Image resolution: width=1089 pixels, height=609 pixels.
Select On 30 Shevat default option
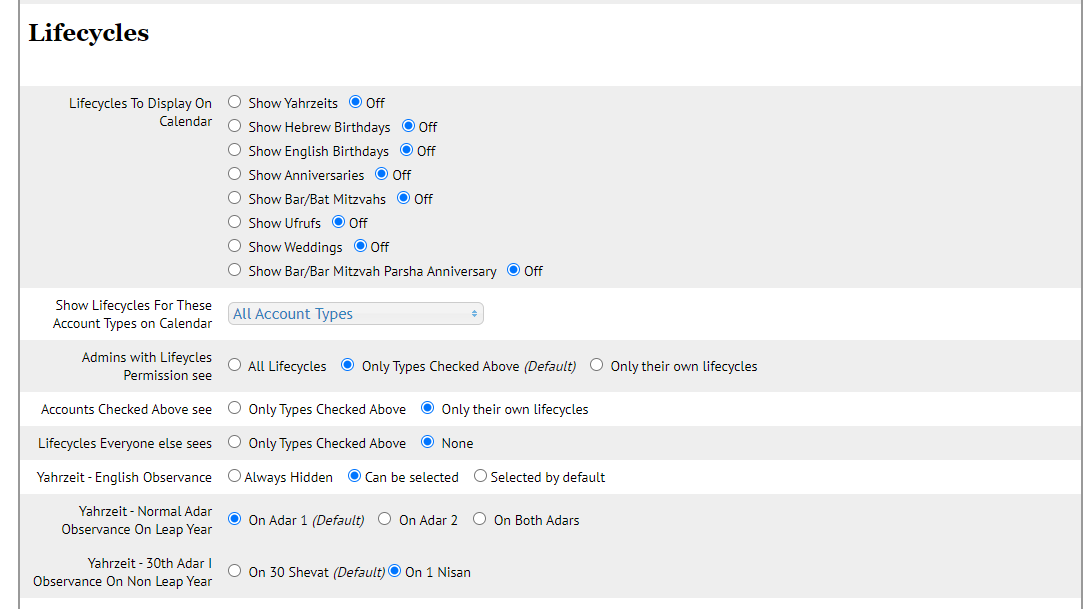[235, 571]
